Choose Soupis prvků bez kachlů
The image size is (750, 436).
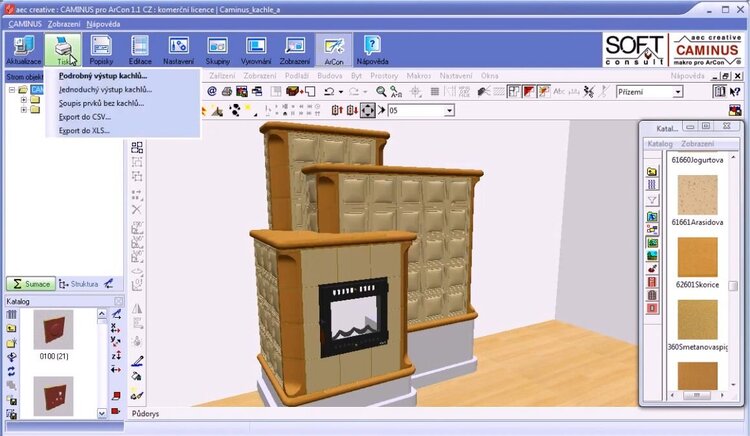tap(101, 103)
